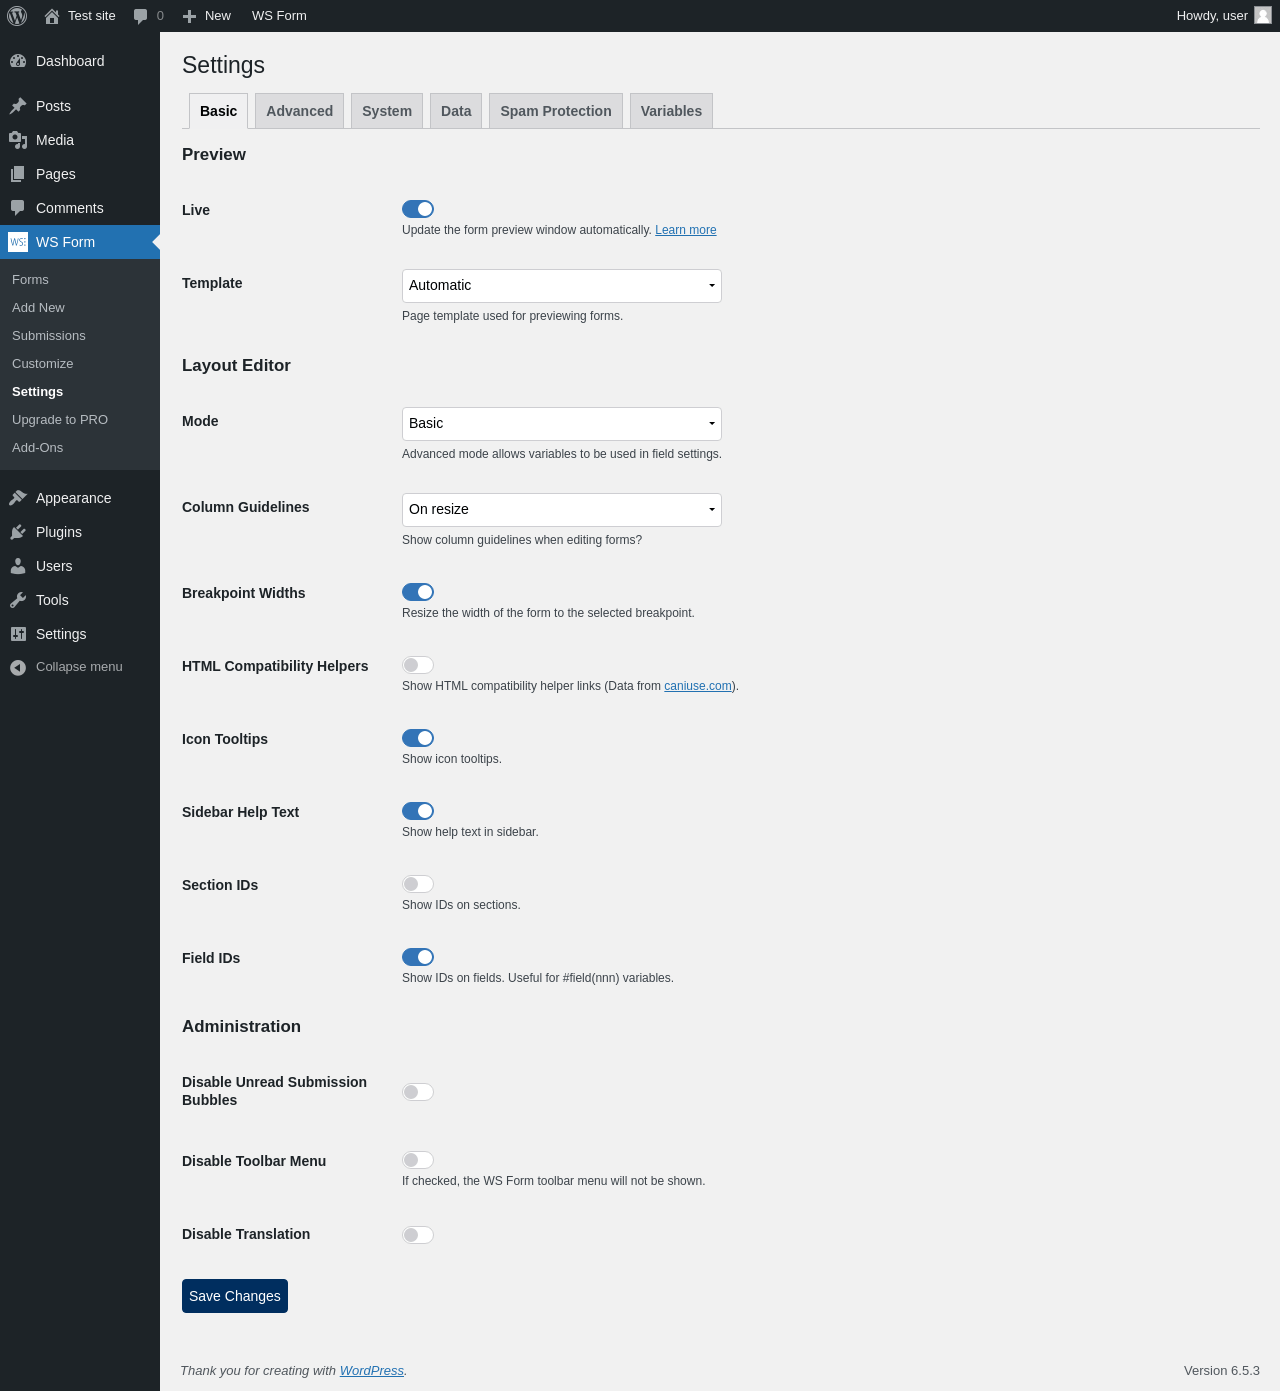Screen dimensions: 1280x1391
Task: Disable Sidebar Help Text toggle
Action: [x=418, y=811]
